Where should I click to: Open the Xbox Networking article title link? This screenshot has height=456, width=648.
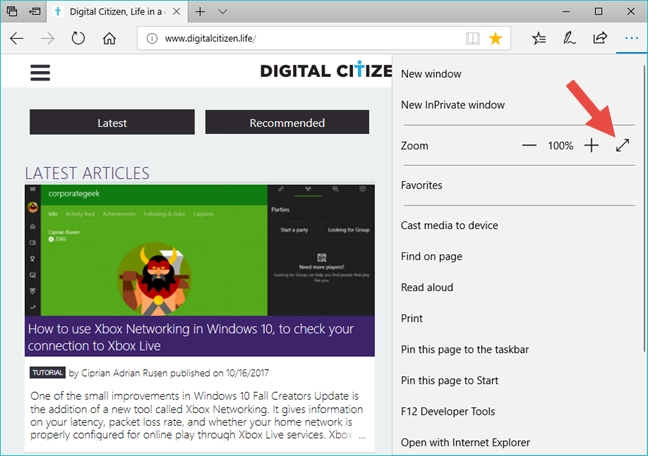(x=191, y=337)
